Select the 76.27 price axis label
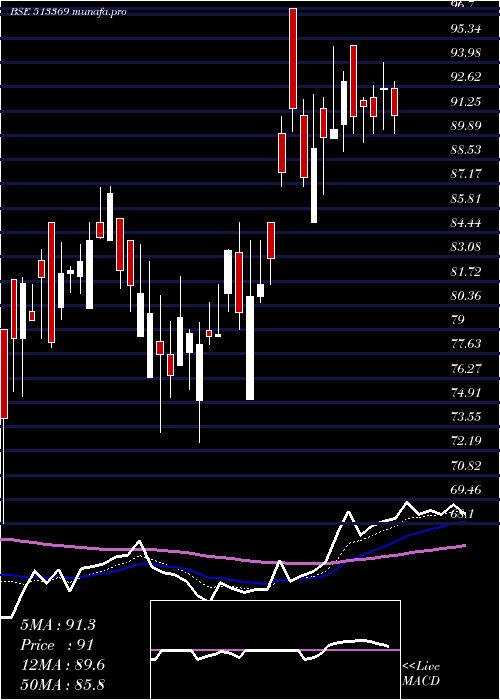The width and height of the screenshot is (500, 700). pyautogui.click(x=467, y=368)
